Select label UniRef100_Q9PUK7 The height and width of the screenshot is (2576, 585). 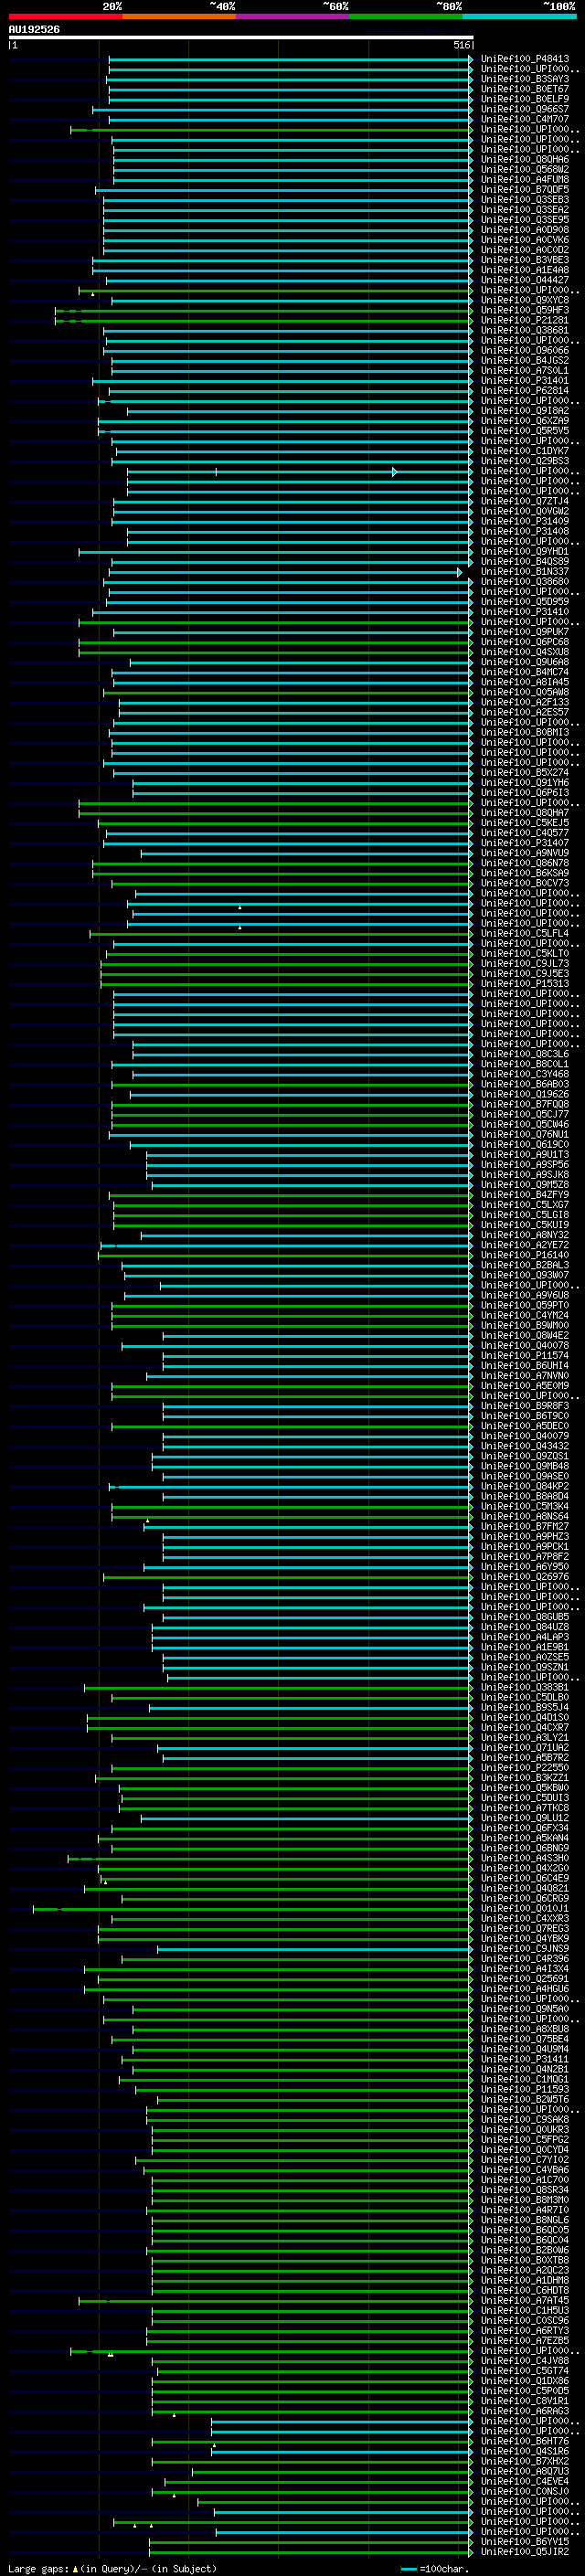[525, 632]
